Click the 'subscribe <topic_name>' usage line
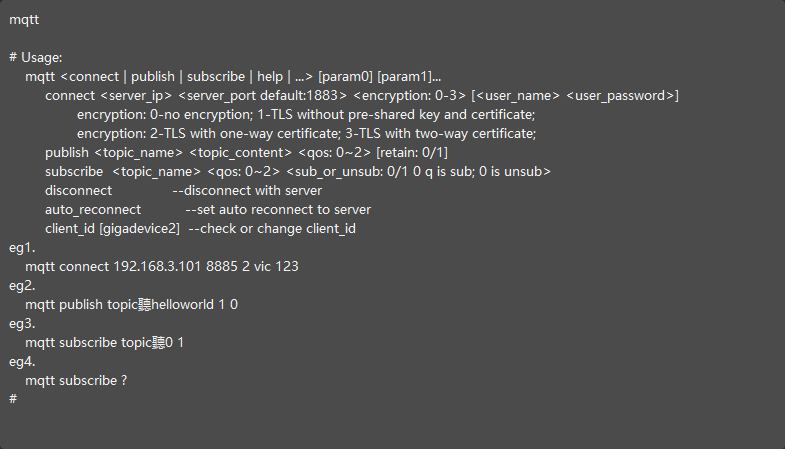 click(x=297, y=172)
